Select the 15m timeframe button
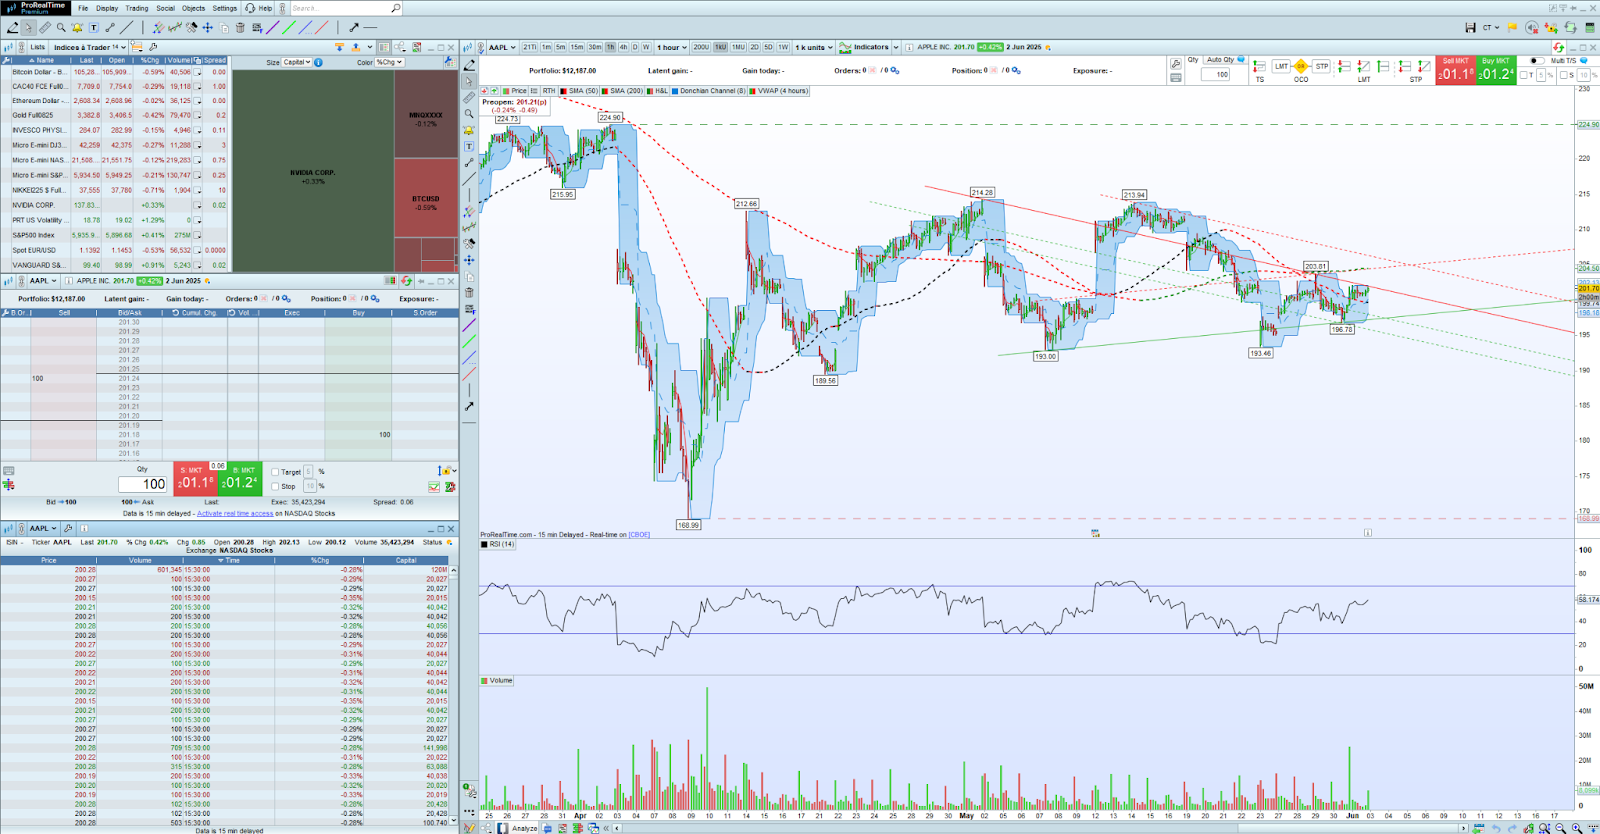This screenshot has height=834, width=1600. coord(577,47)
